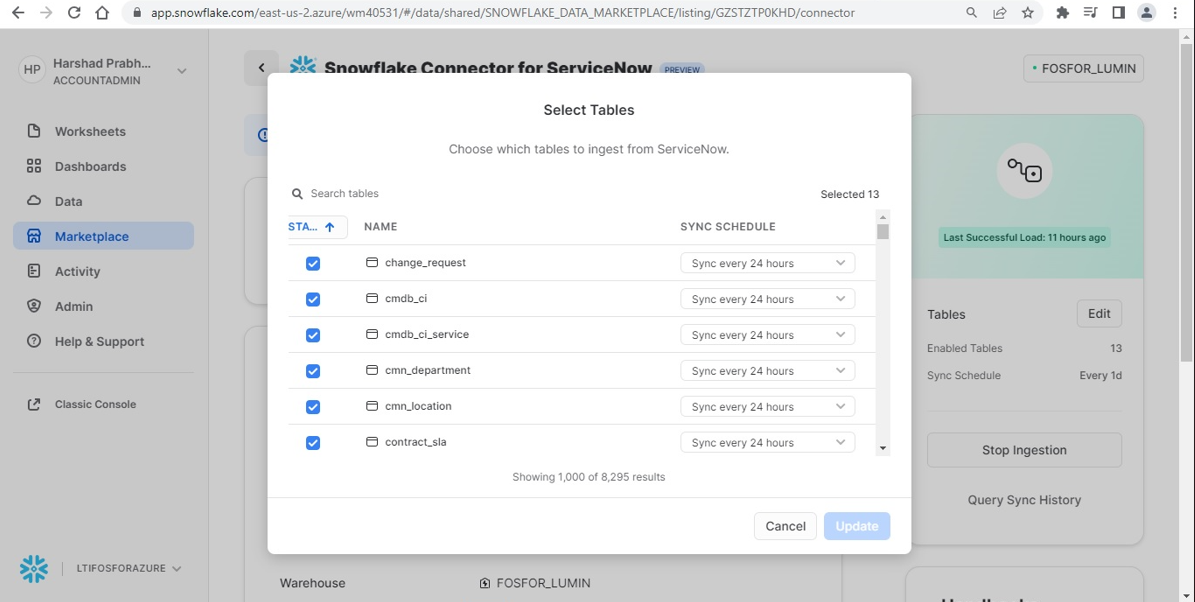
Task: Open Admin in the sidebar
Action: pyautogui.click(x=104, y=306)
